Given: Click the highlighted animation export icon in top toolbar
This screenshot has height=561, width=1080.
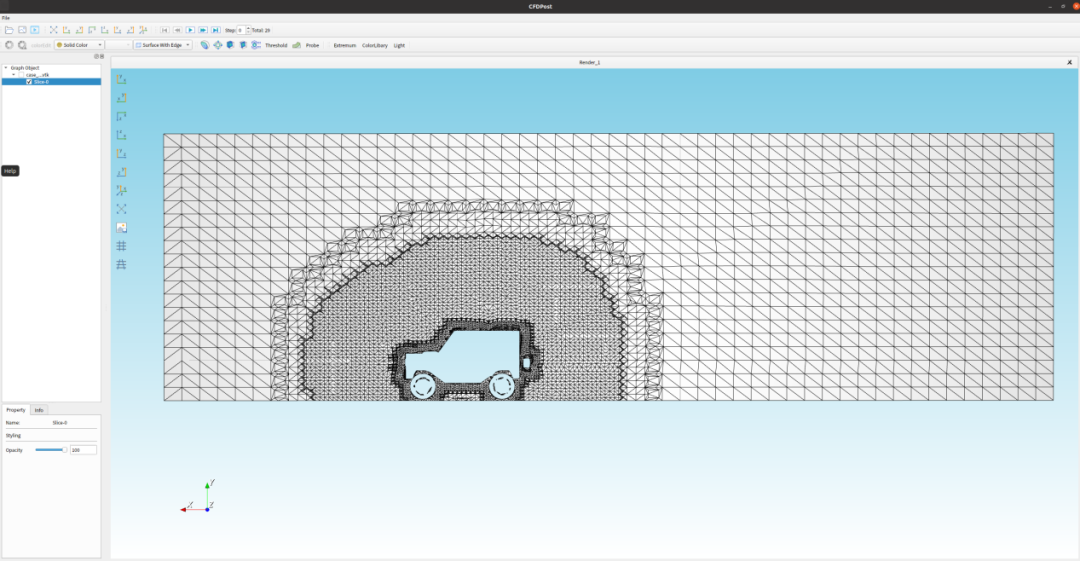Looking at the screenshot, I should 34,30.
